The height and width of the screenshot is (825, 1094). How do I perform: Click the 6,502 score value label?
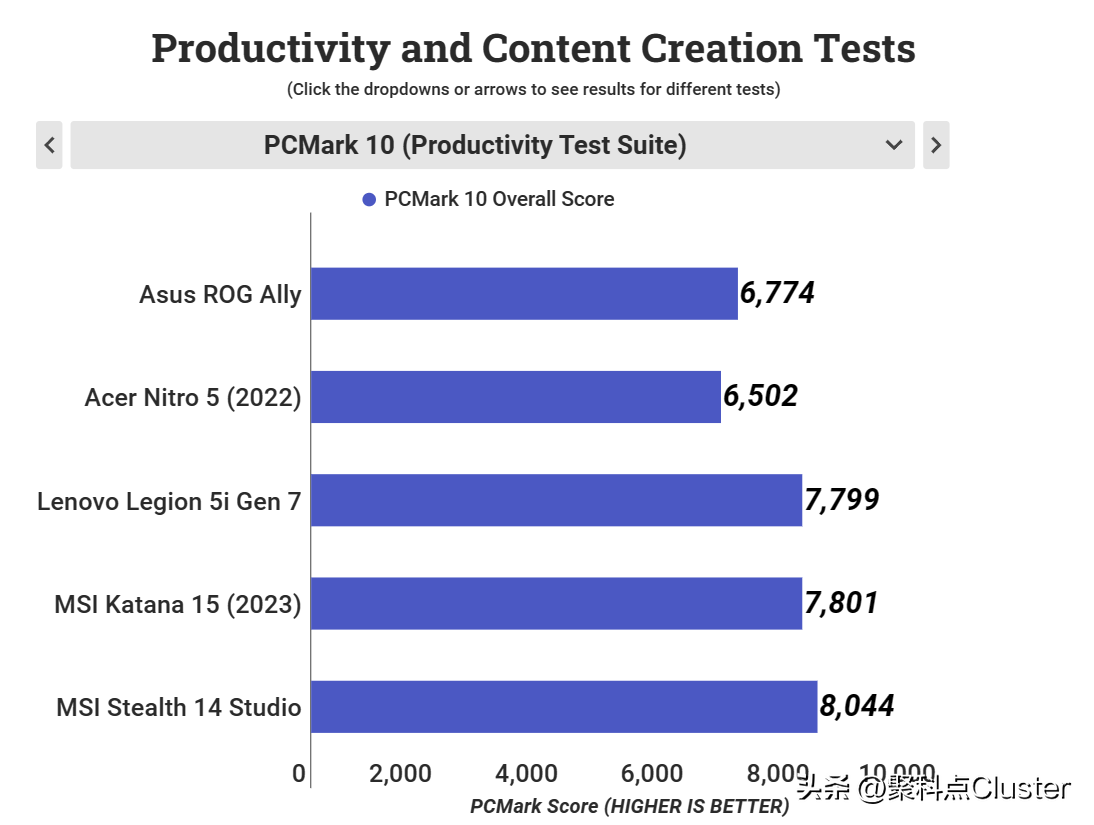[x=760, y=396]
